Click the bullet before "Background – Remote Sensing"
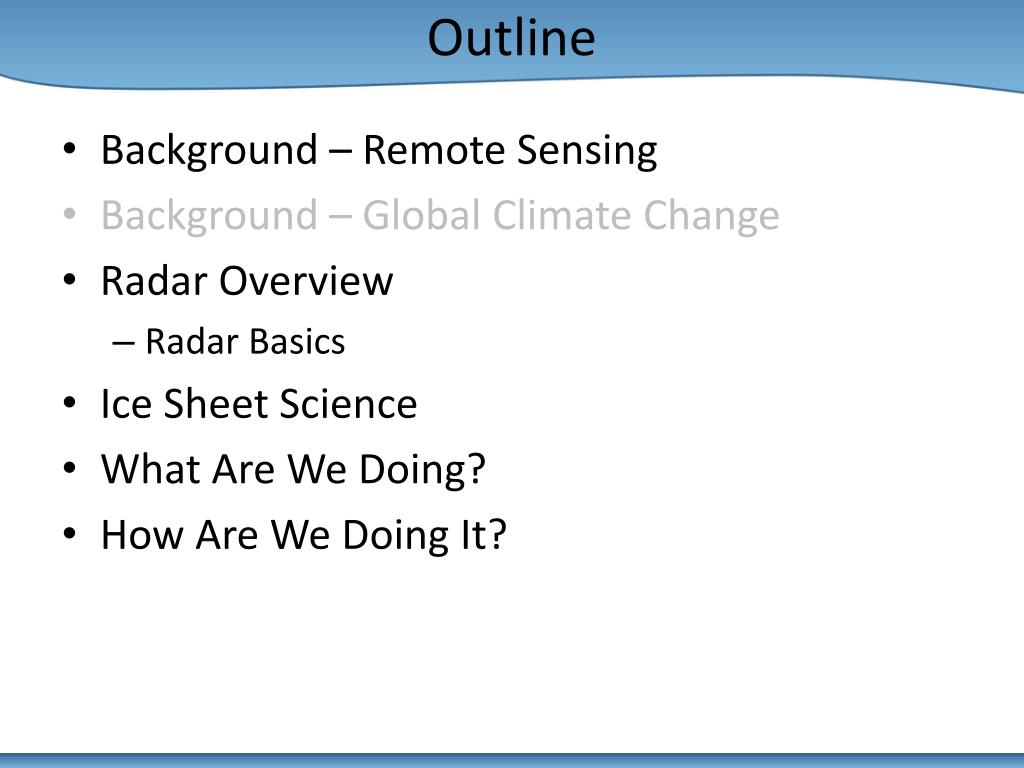 coord(68,152)
